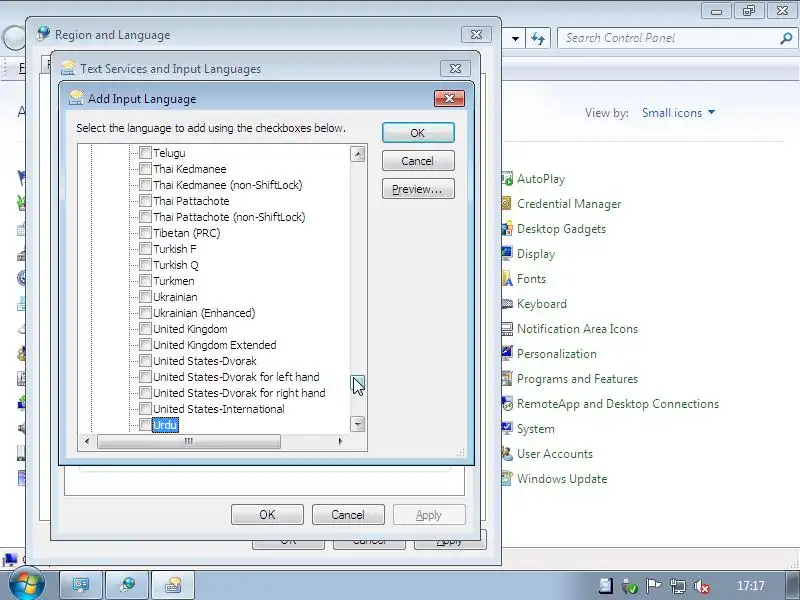The image size is (800, 600).
Task: Tick the United States-International checkbox
Action: (x=145, y=409)
